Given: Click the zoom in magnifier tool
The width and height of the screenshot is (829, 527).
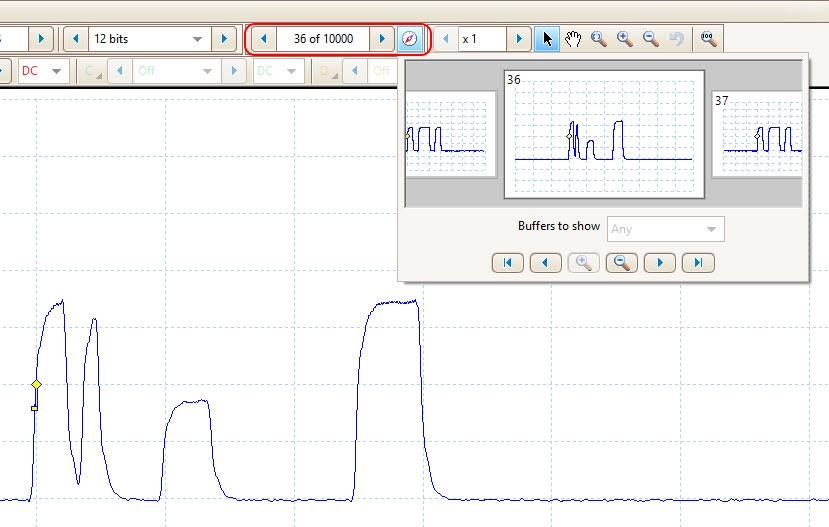Looking at the screenshot, I should click(624, 39).
